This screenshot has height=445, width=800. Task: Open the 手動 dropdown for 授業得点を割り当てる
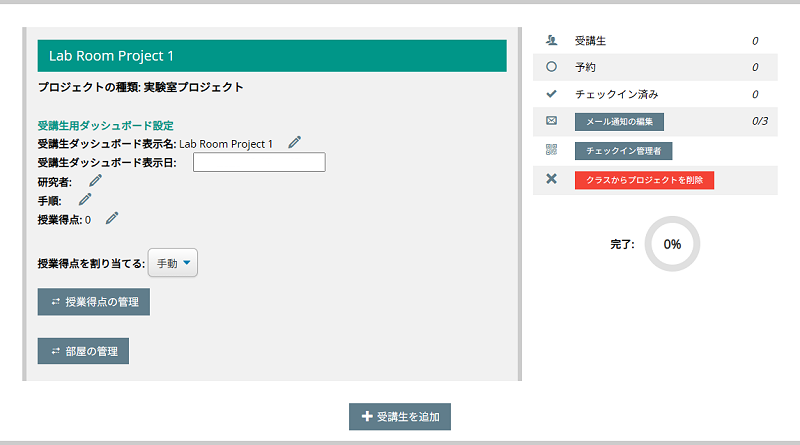(x=174, y=263)
